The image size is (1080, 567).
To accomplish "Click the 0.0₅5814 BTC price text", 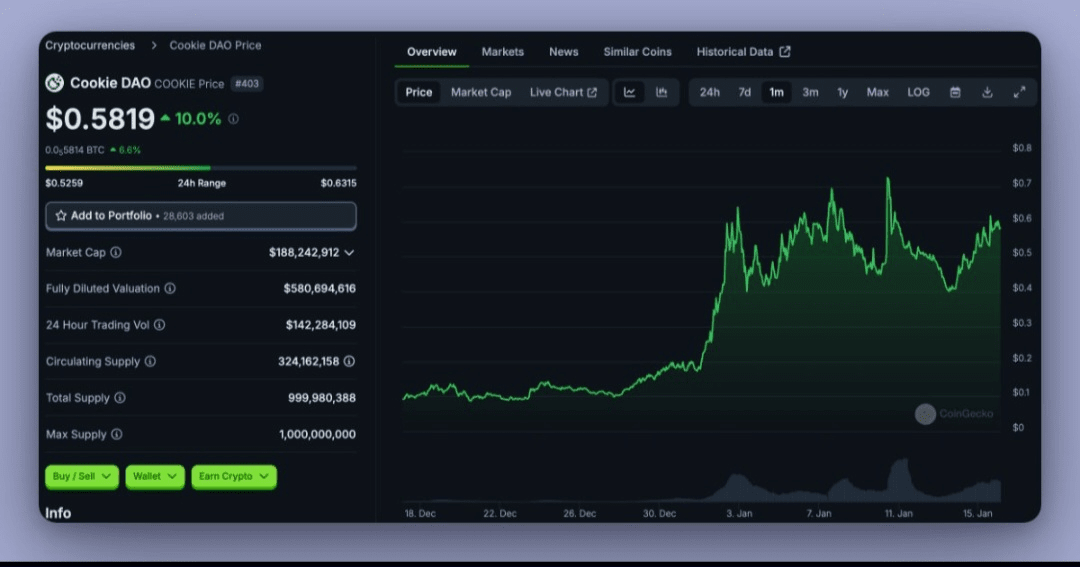I will (x=75, y=150).
